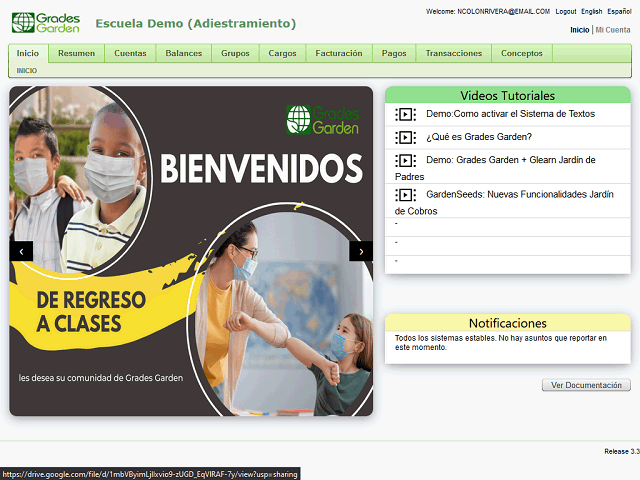Open video icon for Sistema de Textos demo

(x=405, y=114)
